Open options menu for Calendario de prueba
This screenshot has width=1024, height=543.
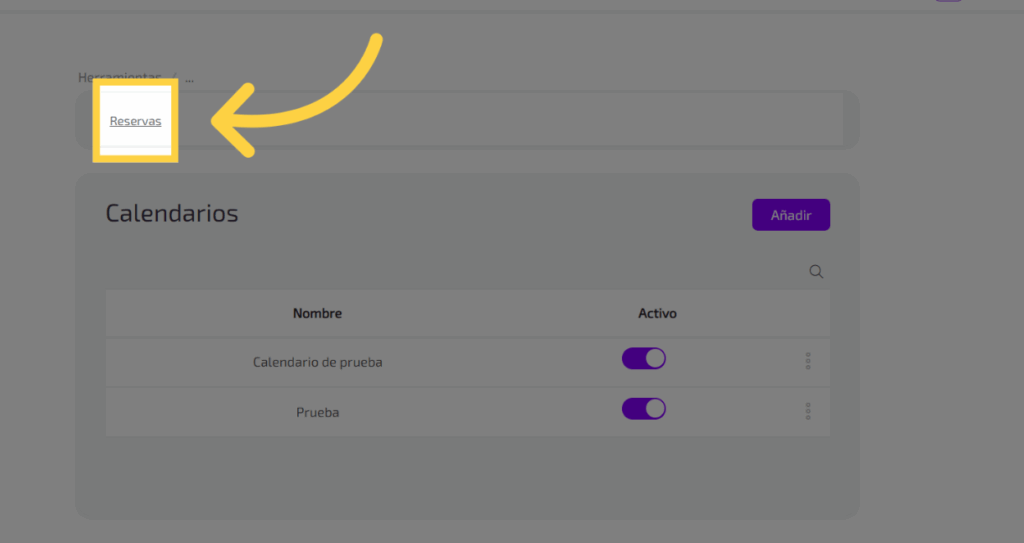(808, 361)
